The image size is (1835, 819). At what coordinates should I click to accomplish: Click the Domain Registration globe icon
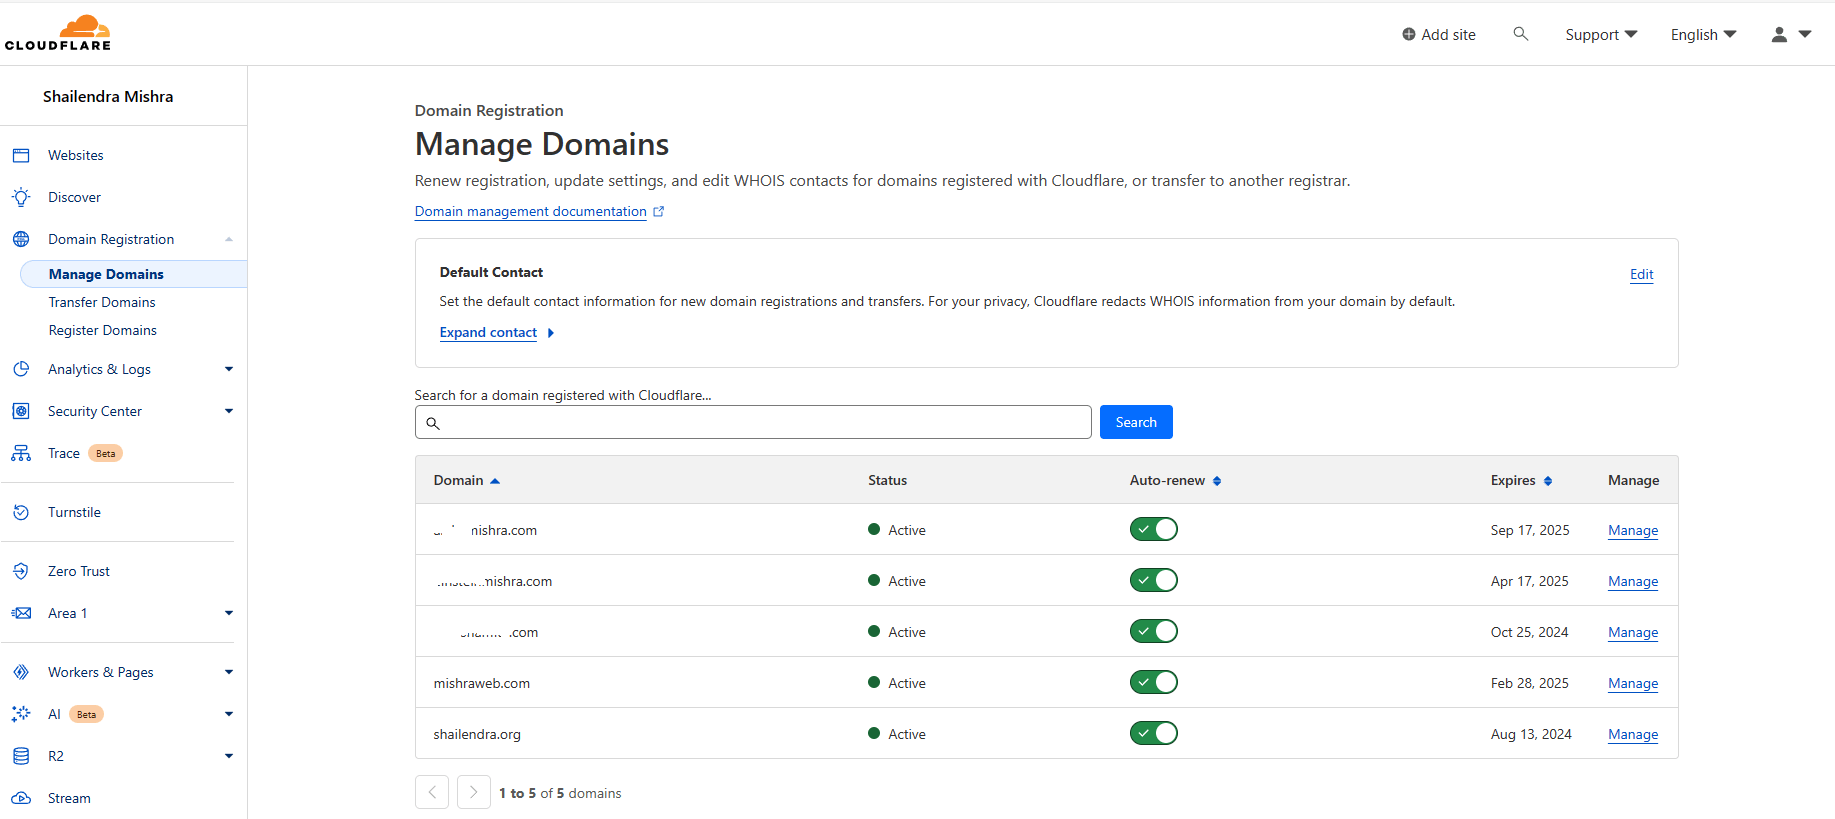coord(21,239)
